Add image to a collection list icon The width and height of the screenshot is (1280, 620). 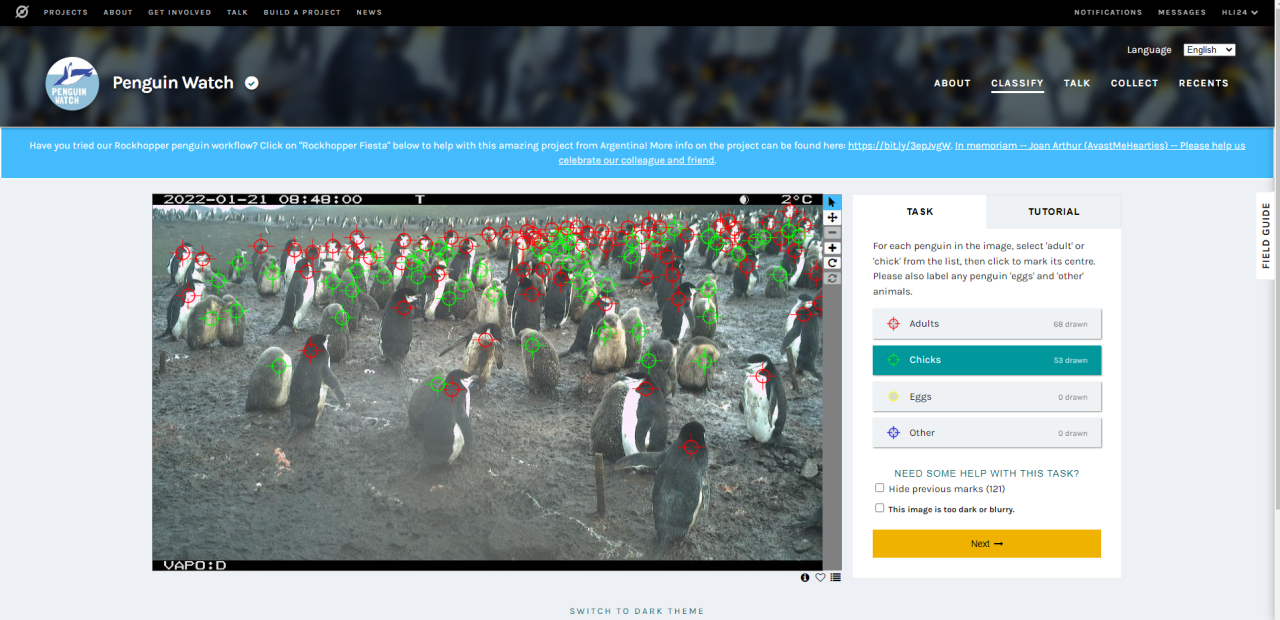point(835,577)
